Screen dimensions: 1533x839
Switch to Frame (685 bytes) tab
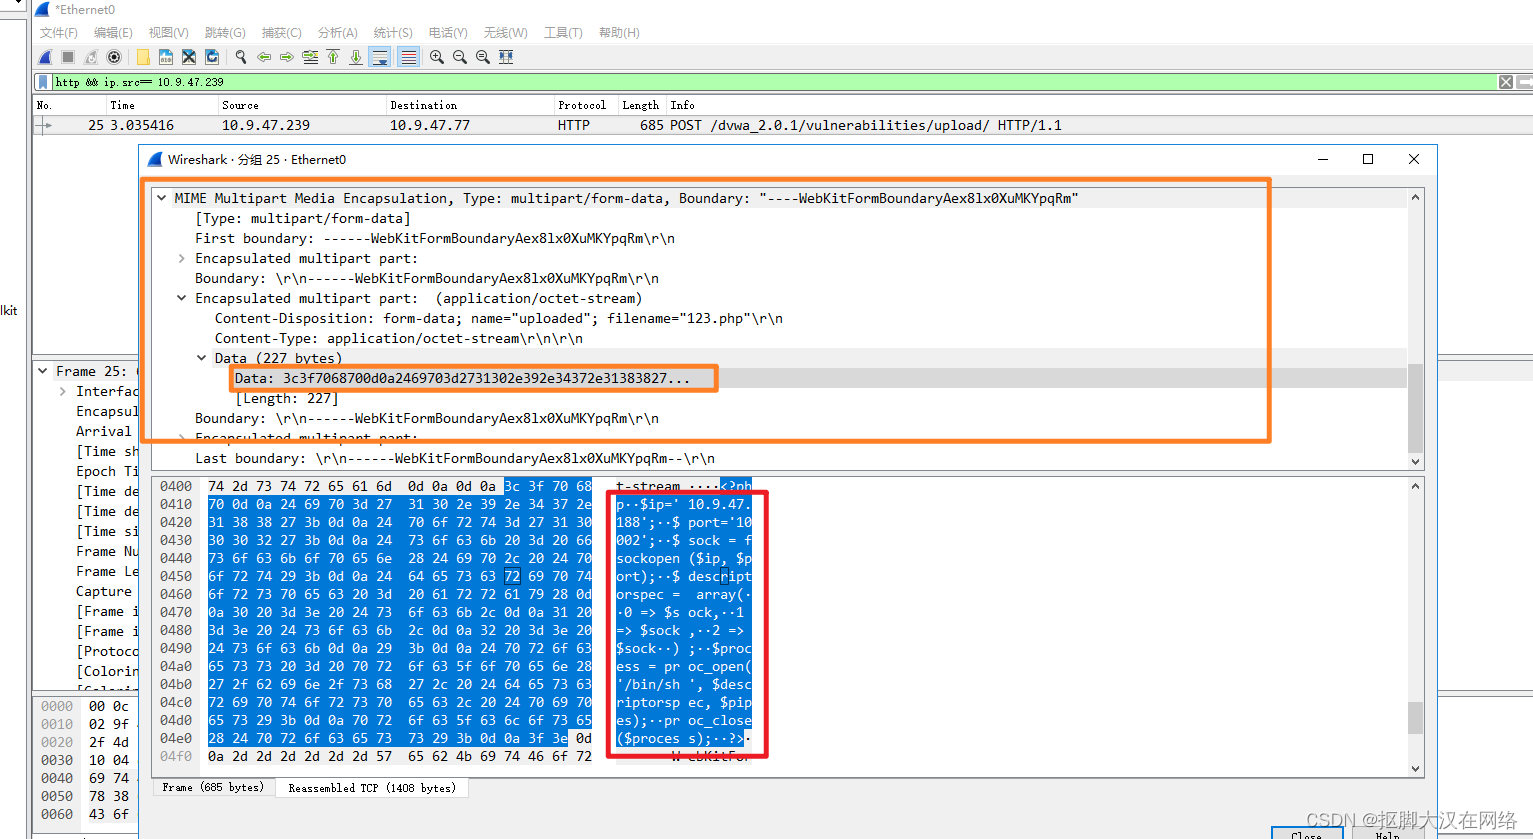point(213,788)
